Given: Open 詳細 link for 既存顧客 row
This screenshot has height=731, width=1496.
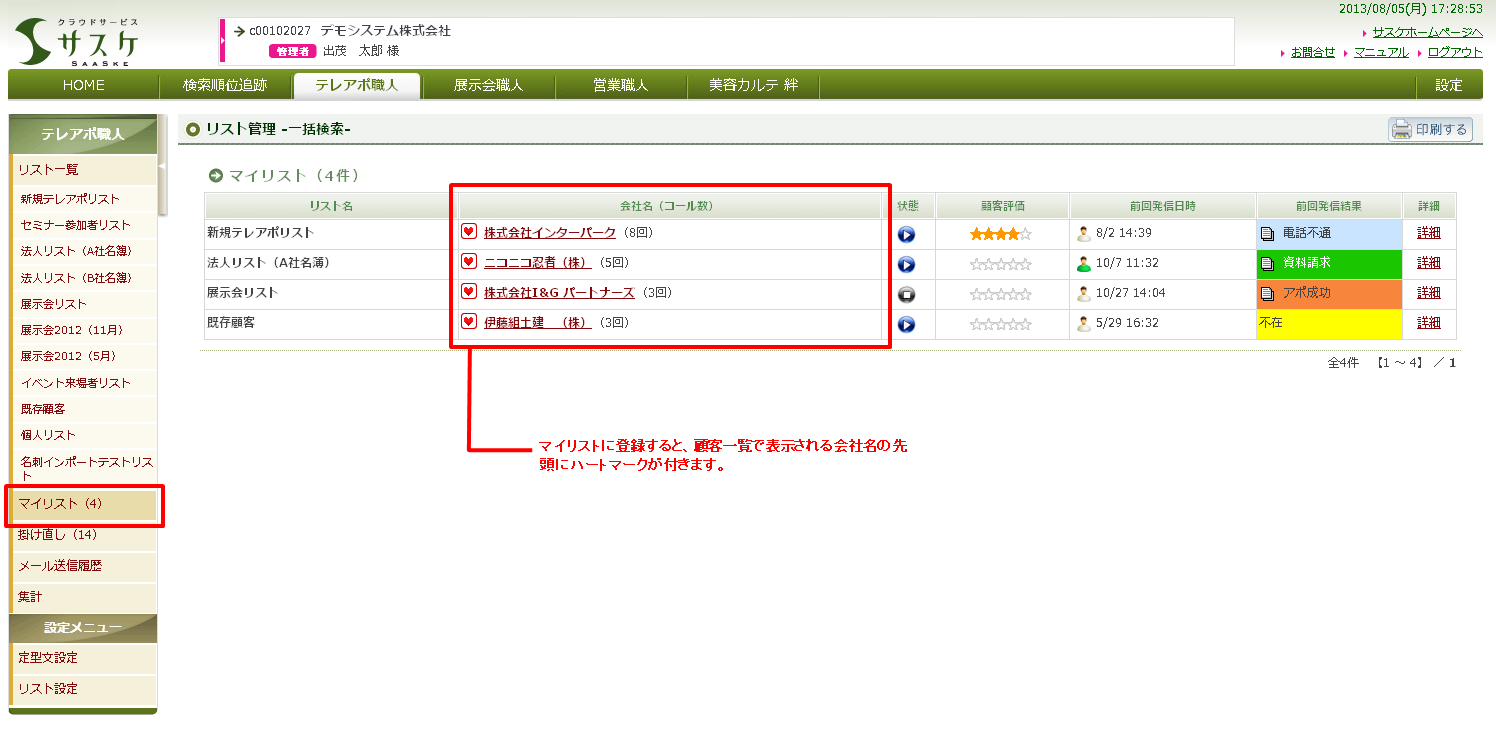Looking at the screenshot, I should [1429, 323].
